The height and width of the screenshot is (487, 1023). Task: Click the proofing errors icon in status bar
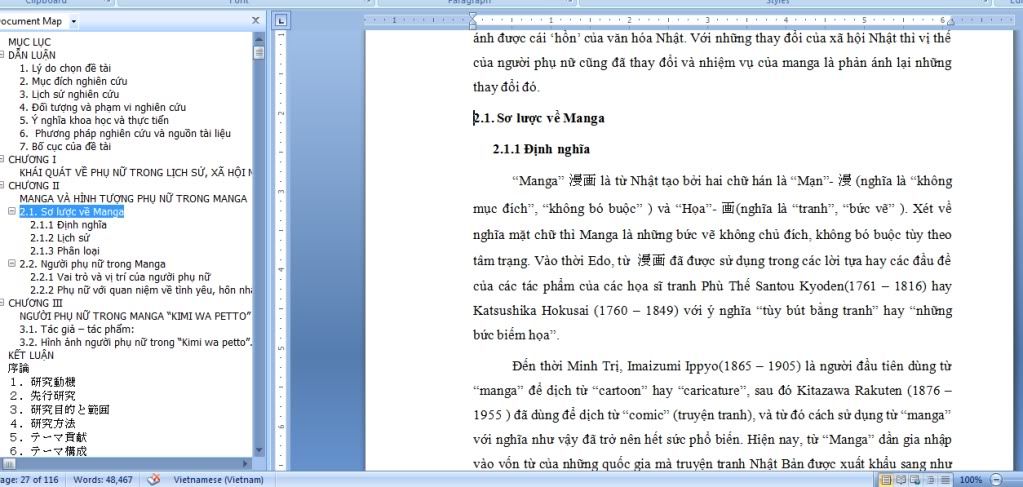(x=154, y=480)
